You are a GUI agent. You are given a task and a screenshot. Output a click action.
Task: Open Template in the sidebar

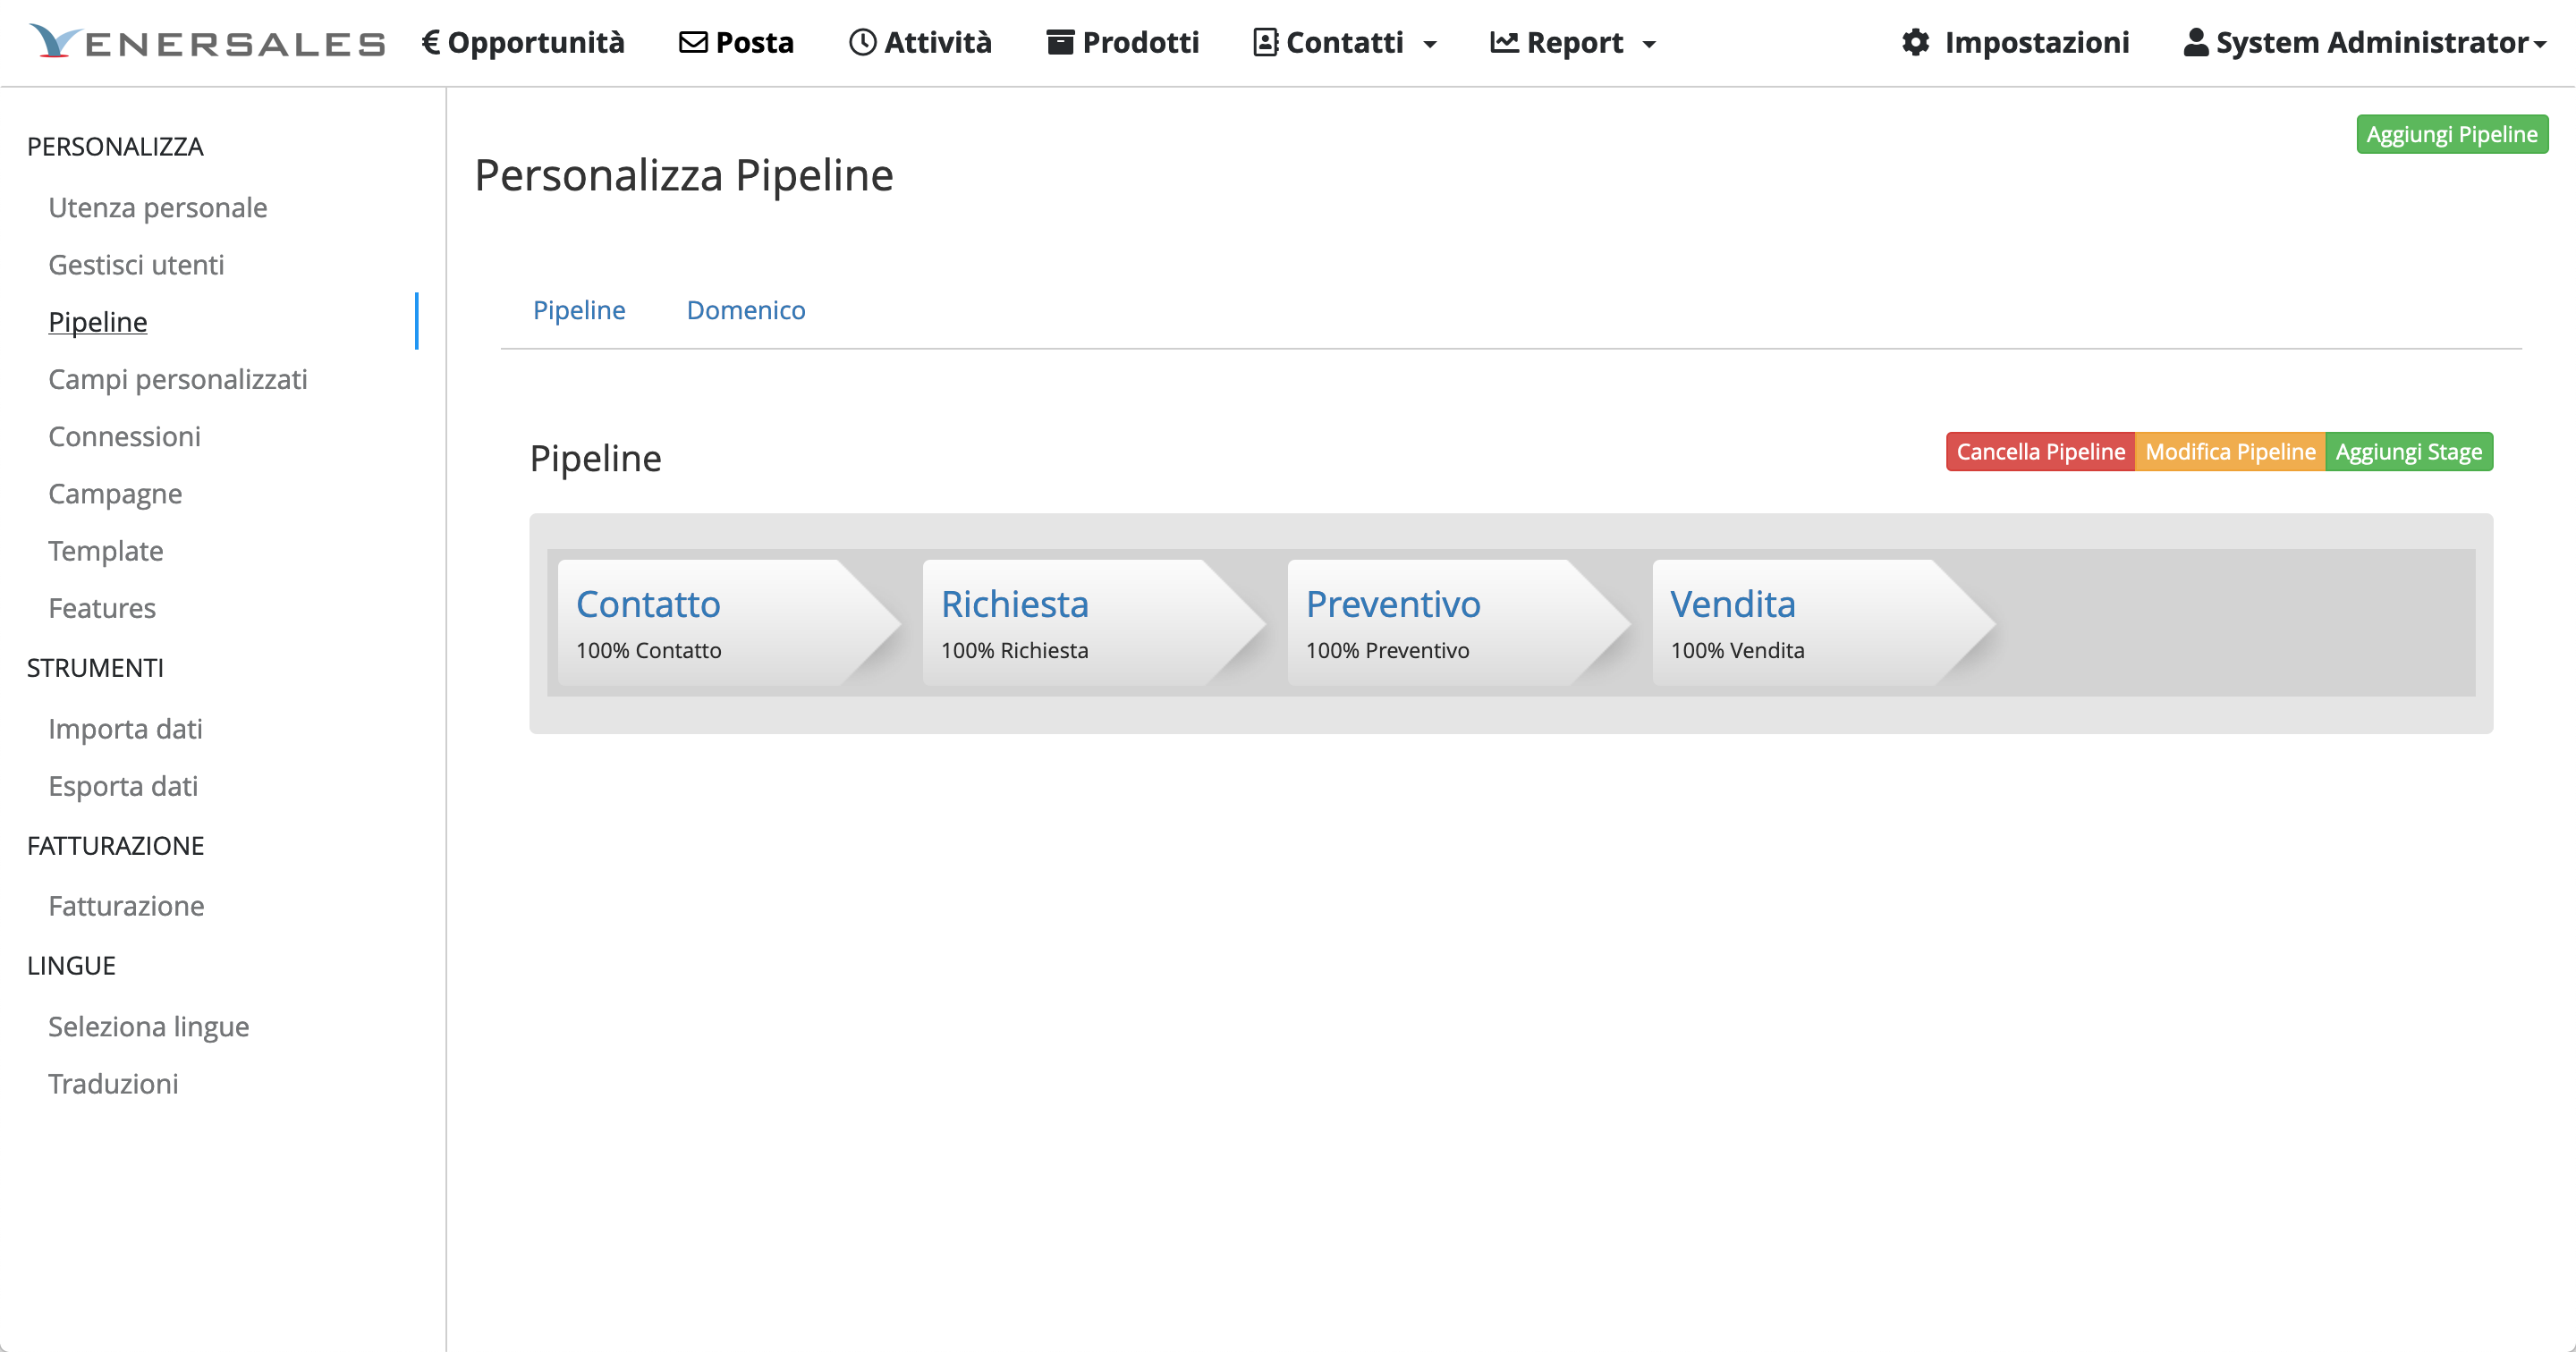pos(106,551)
